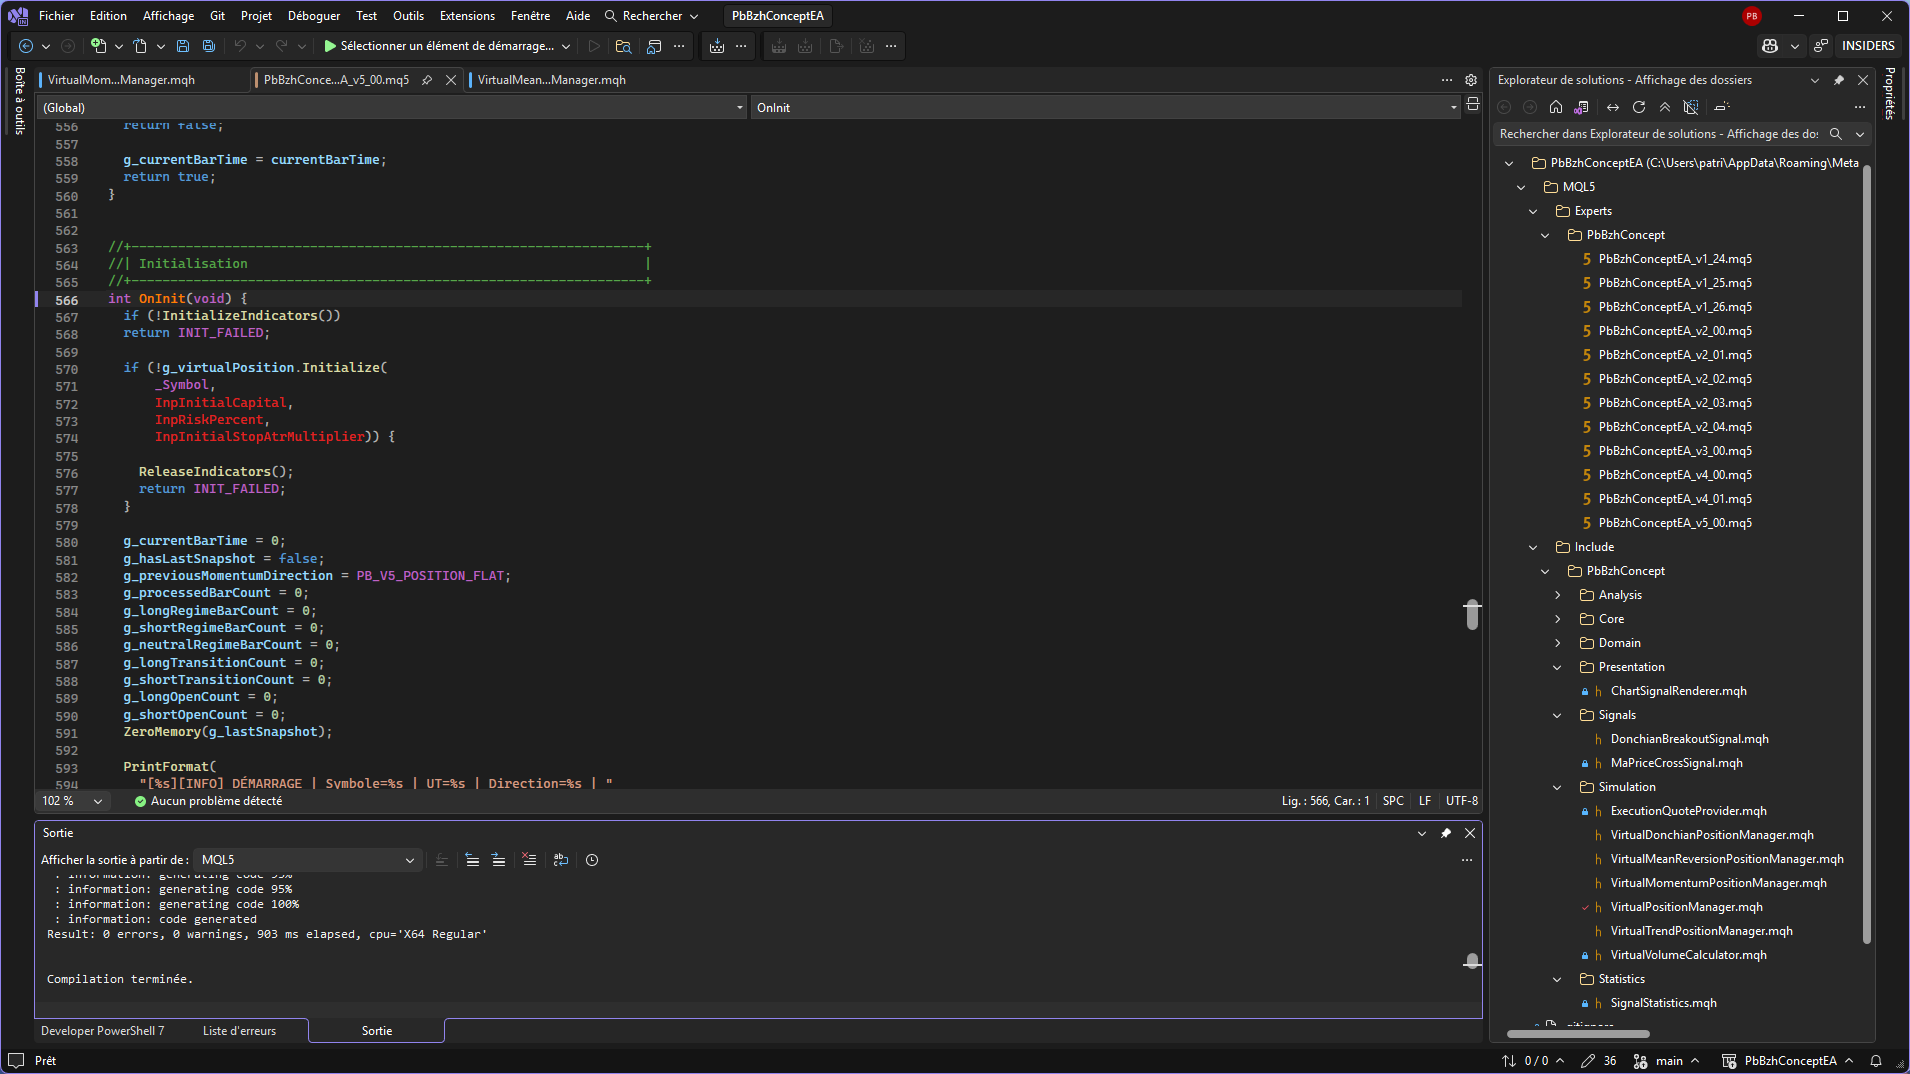Image resolution: width=1910 pixels, height=1074 pixels.
Task: Open the Boîte à outils side tab
Action: tap(19, 100)
